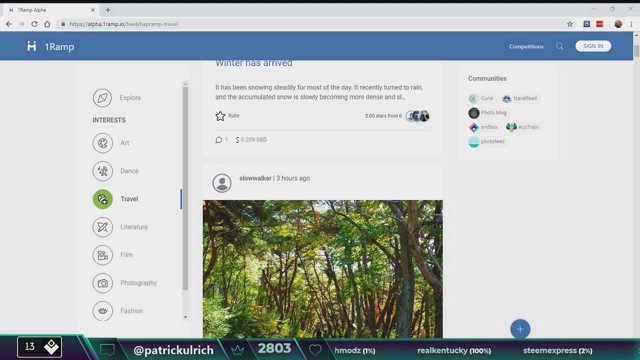Click the Communities heading
The height and width of the screenshot is (360, 640).
(487, 79)
